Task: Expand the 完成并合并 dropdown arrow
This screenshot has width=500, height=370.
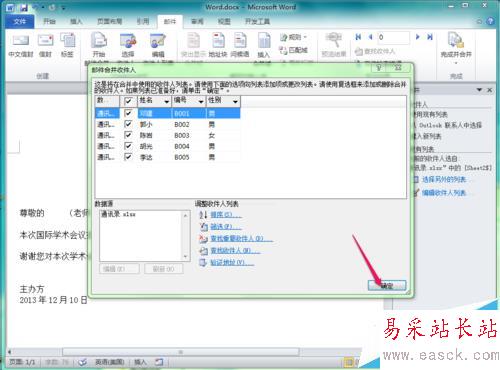Action: coord(456,62)
